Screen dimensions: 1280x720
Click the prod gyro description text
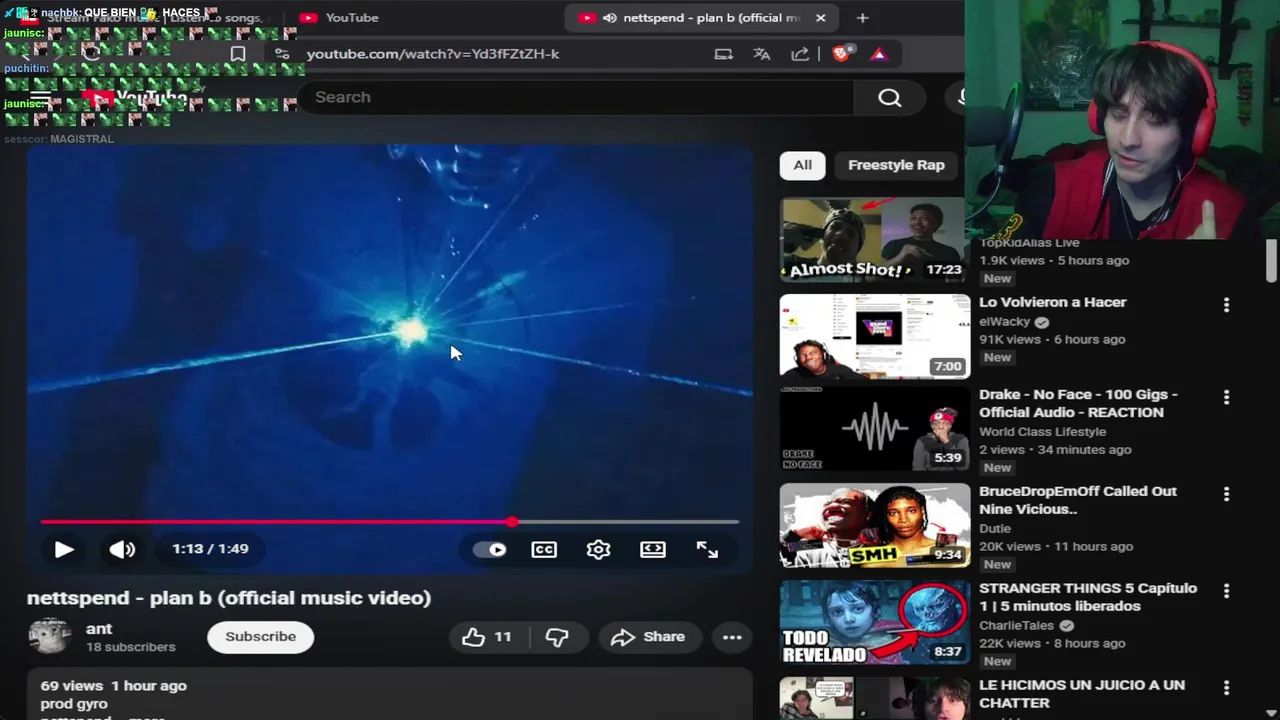tap(74, 704)
